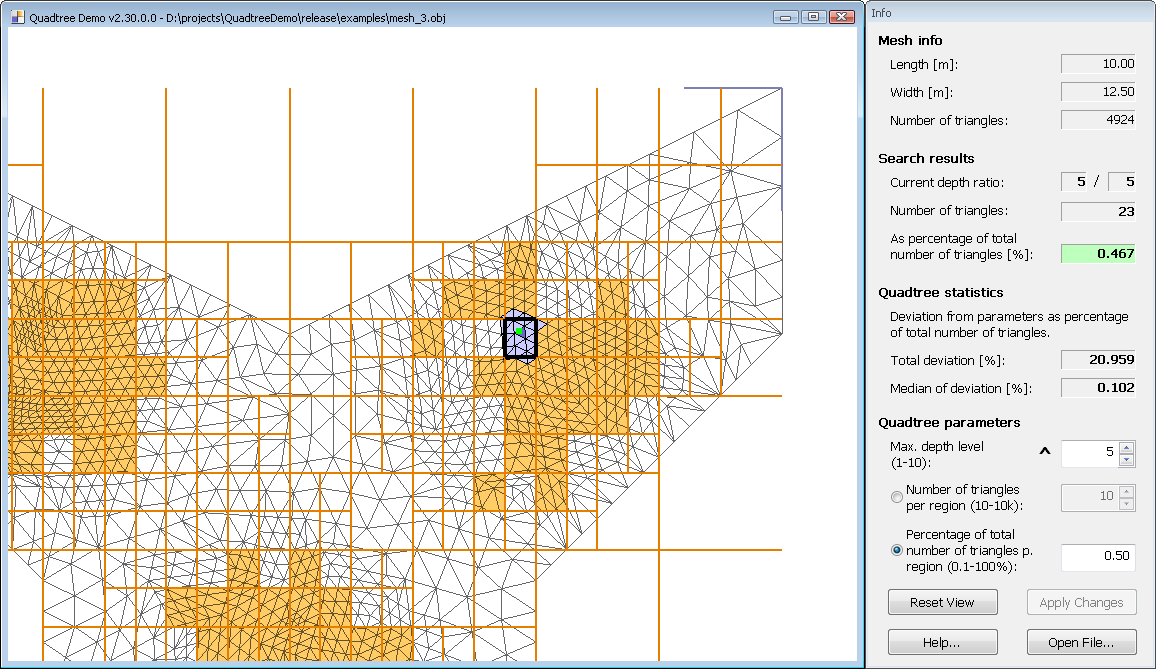Click the Apply Changes button
Image resolution: width=1157 pixels, height=670 pixels.
pyautogui.click(x=1081, y=602)
